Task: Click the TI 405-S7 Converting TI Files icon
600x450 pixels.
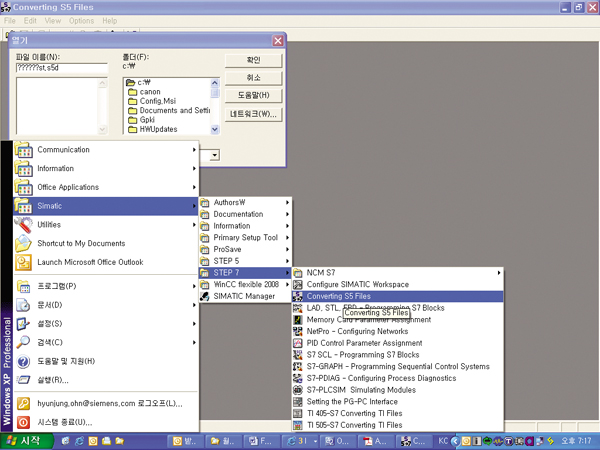Action: pos(298,414)
